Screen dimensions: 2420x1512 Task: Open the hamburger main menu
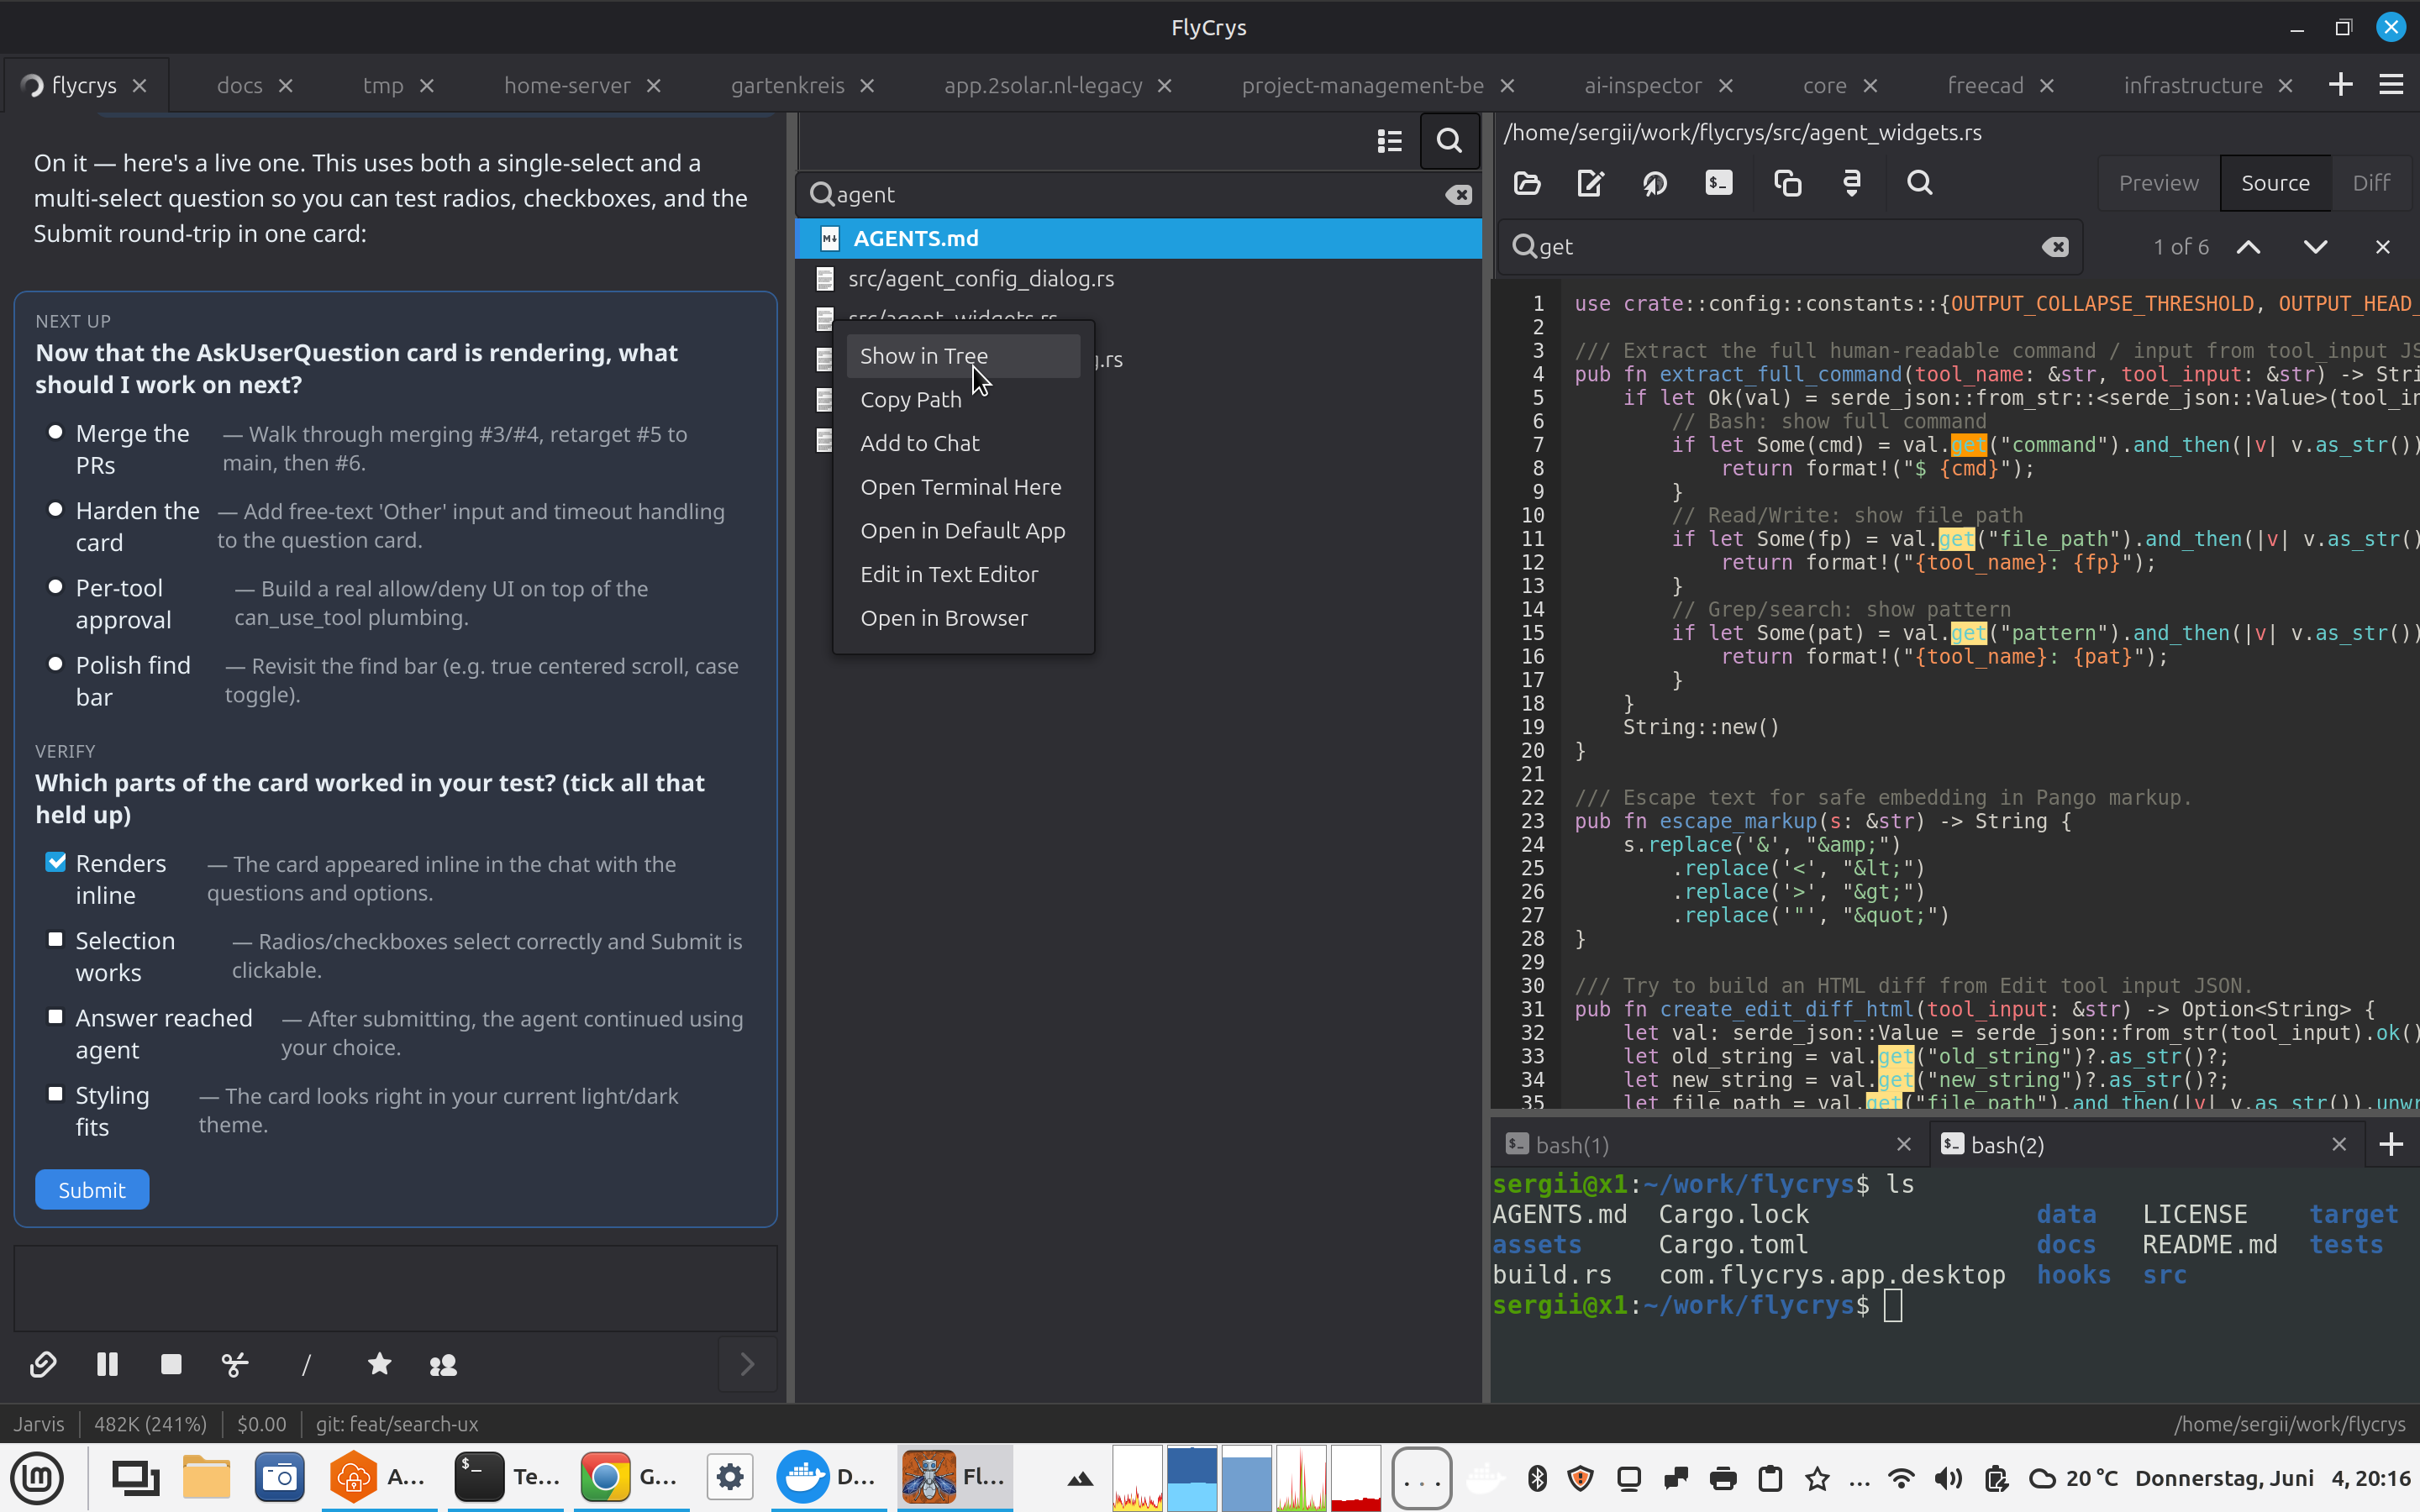tap(2391, 85)
